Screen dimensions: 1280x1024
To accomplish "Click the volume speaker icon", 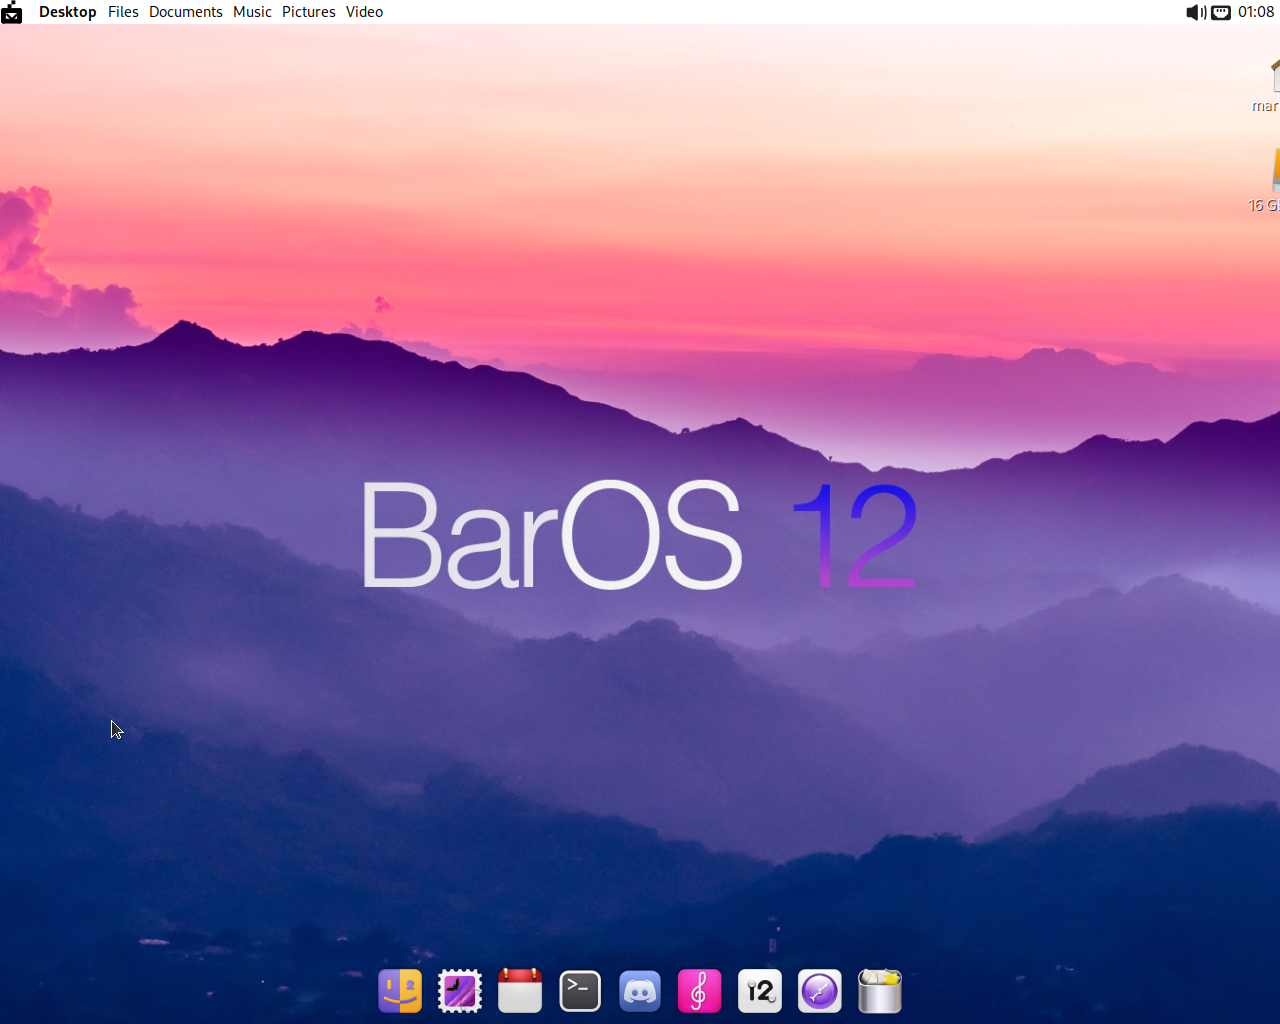I will (1195, 12).
